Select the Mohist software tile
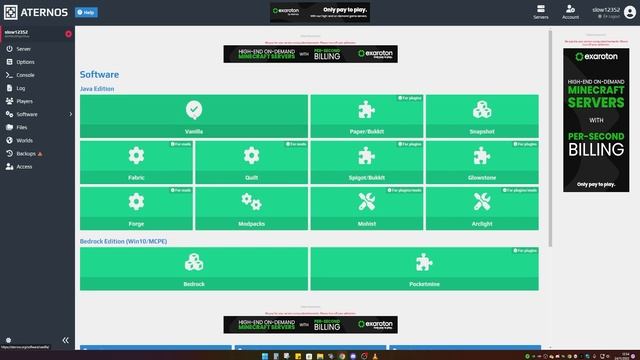This screenshot has width=640, height=360. [x=367, y=209]
